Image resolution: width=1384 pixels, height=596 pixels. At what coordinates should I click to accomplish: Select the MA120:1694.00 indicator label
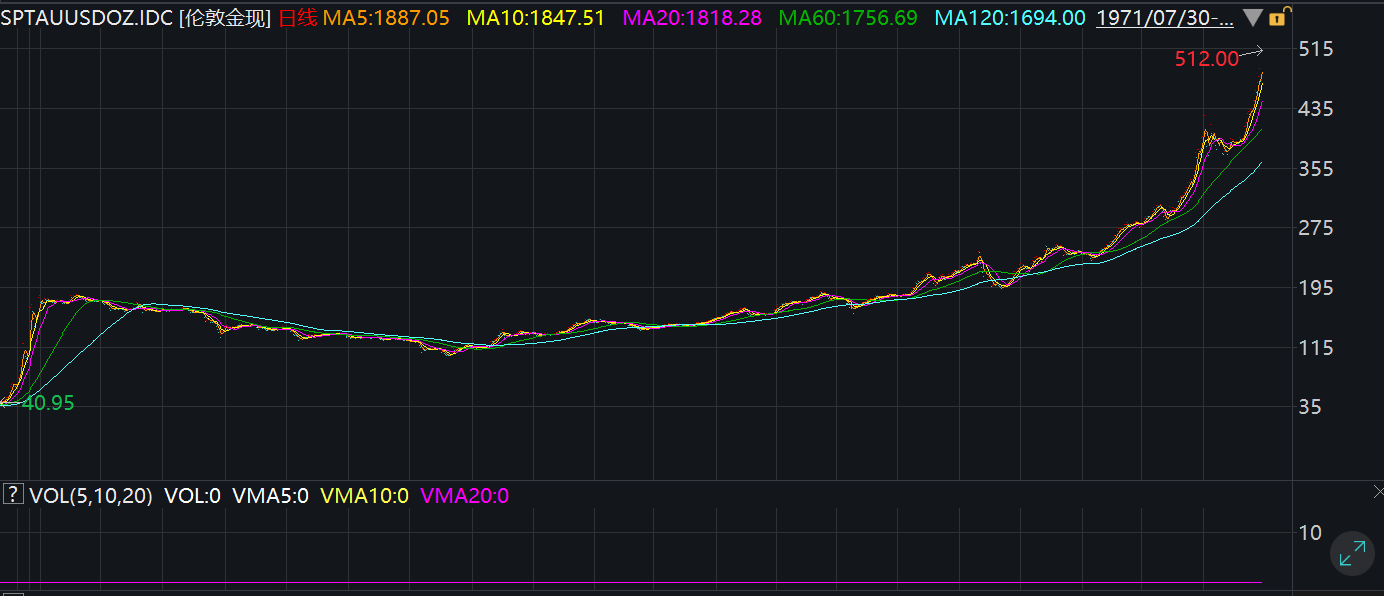point(1009,18)
